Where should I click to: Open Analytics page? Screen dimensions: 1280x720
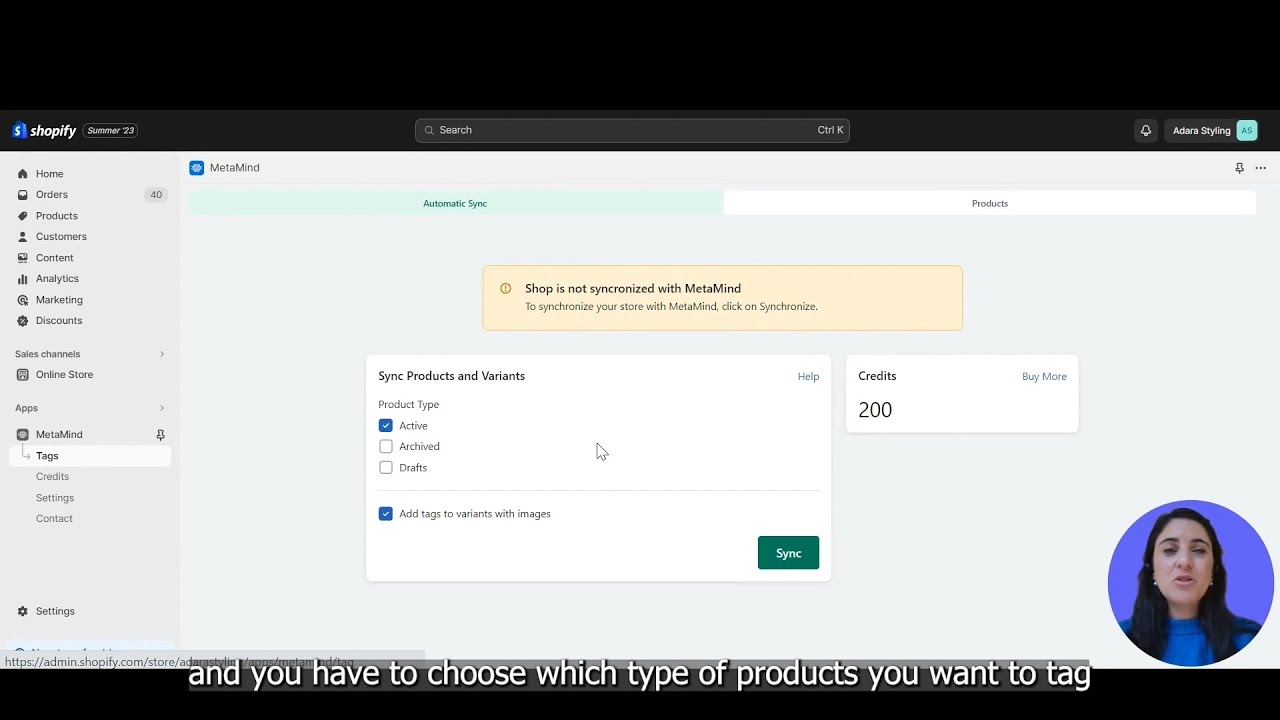[57, 279]
